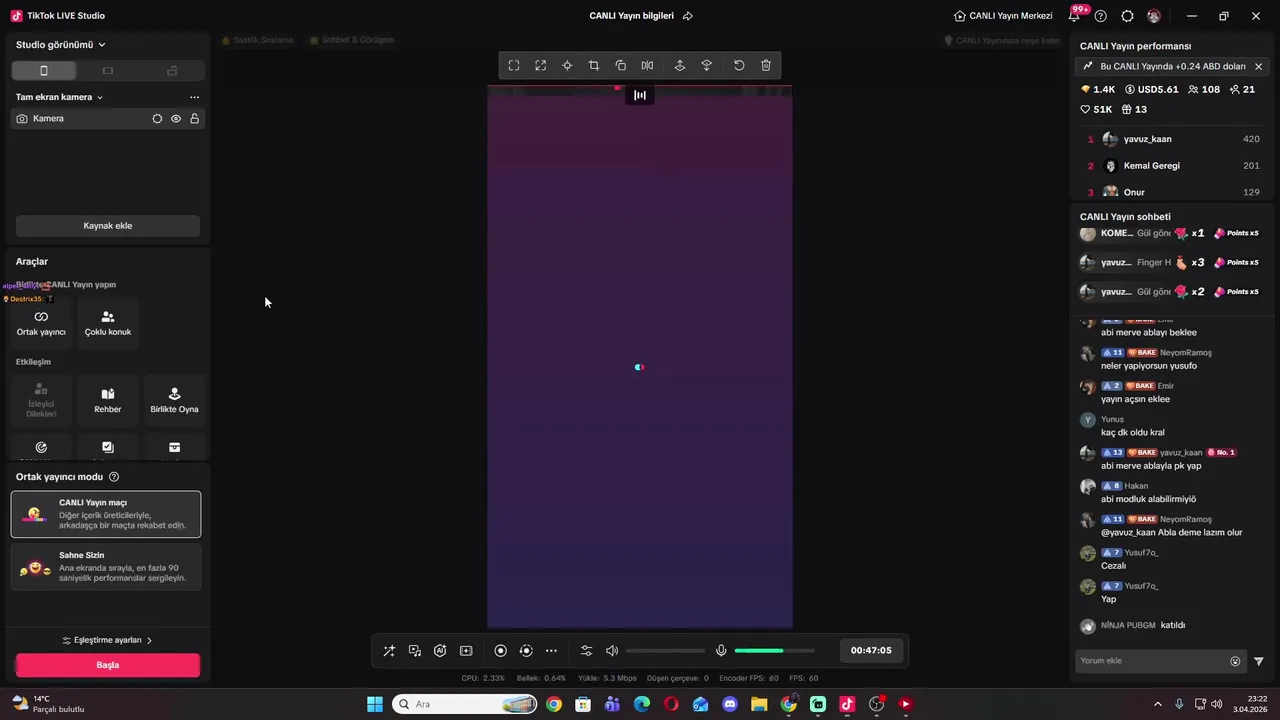Open the settings gear icon in title bar
The width and height of the screenshot is (1280, 720).
(x=1127, y=16)
